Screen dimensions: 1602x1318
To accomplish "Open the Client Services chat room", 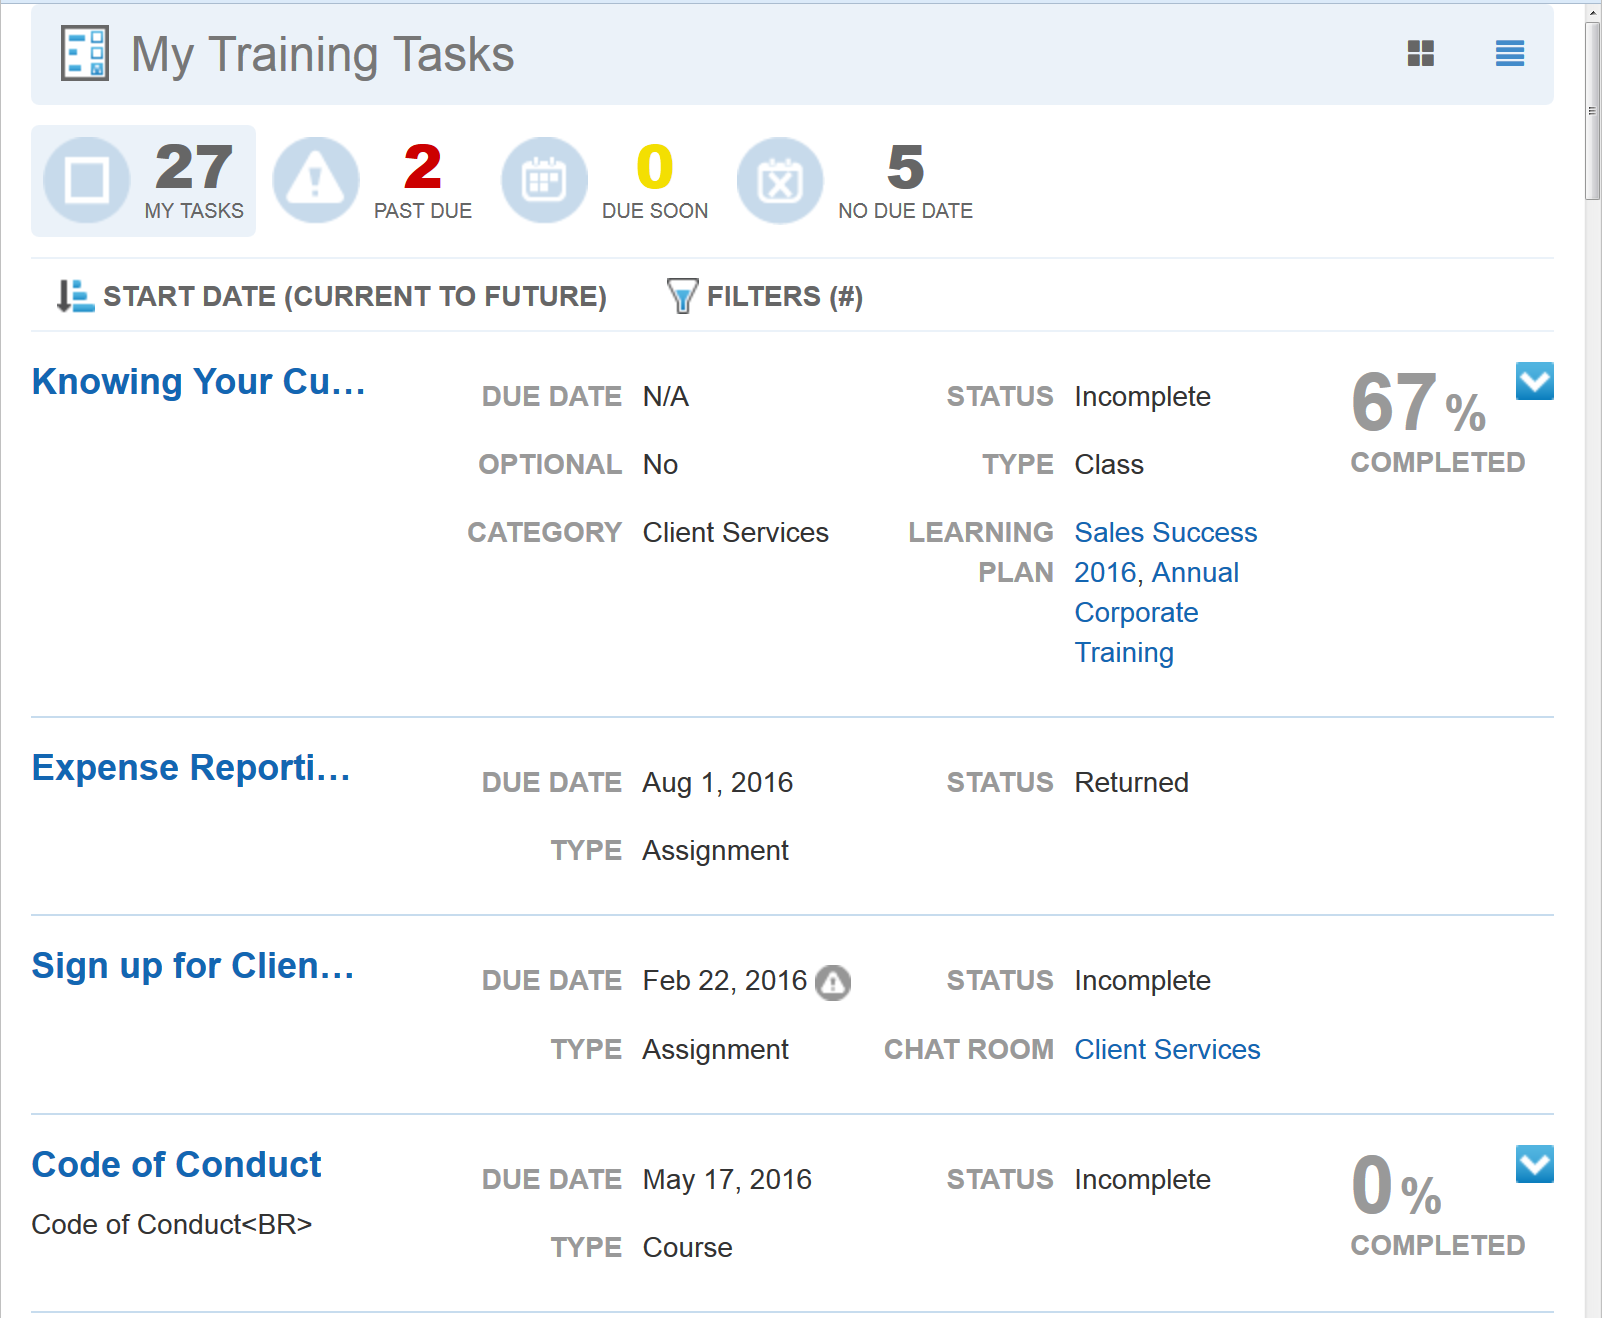I will point(1167,1049).
